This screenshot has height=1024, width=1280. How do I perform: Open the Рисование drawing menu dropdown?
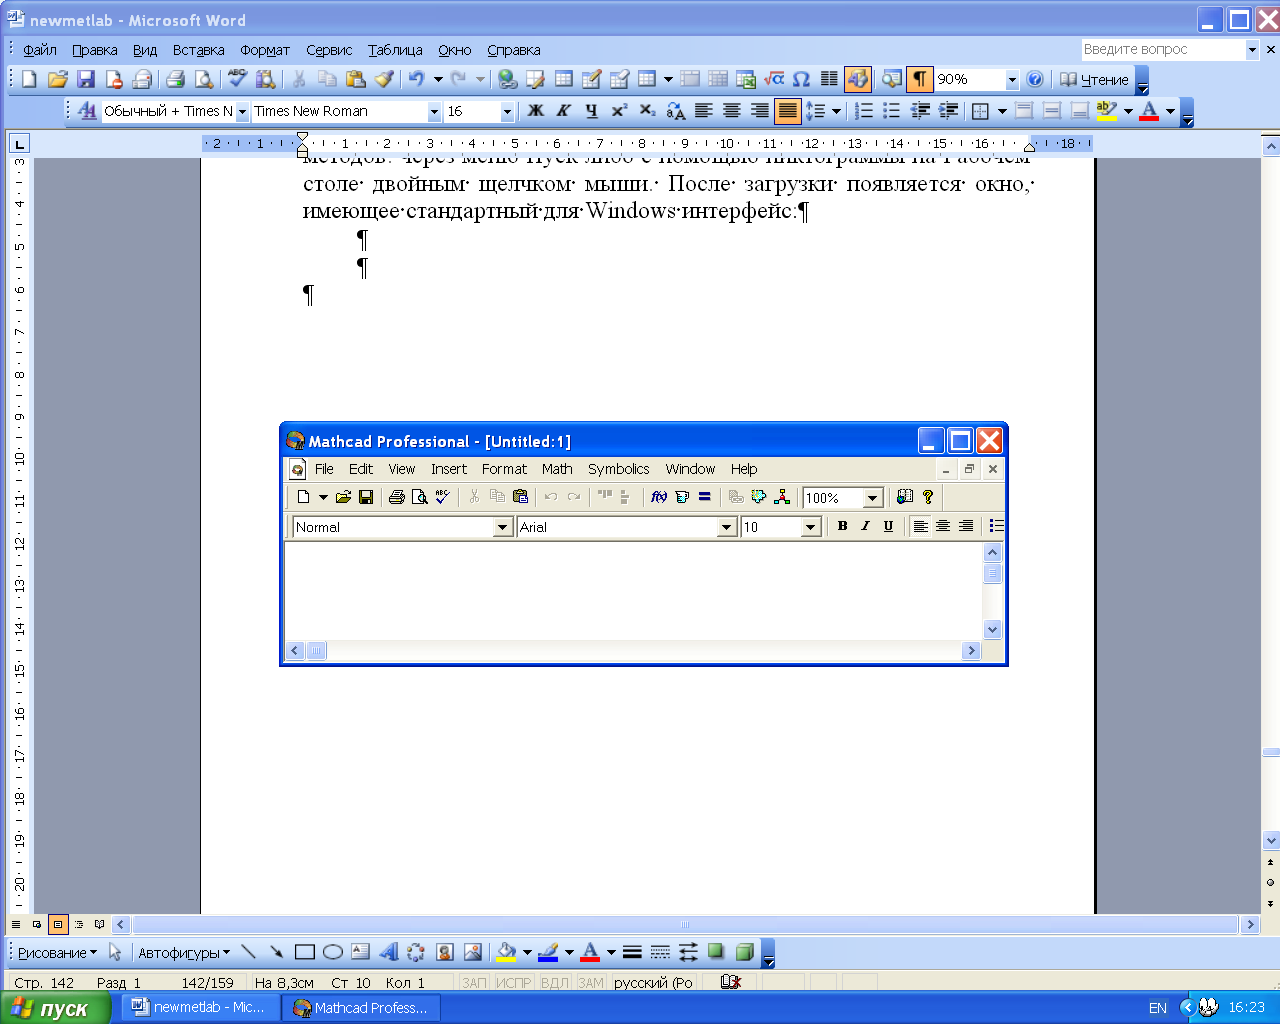click(58, 952)
